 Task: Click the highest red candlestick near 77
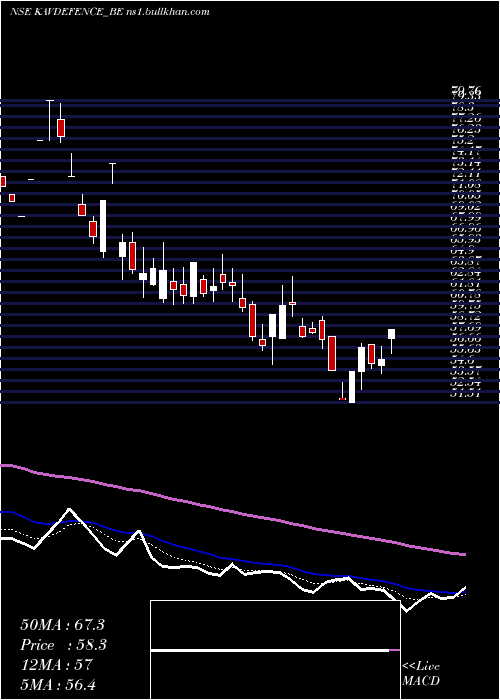[61, 128]
